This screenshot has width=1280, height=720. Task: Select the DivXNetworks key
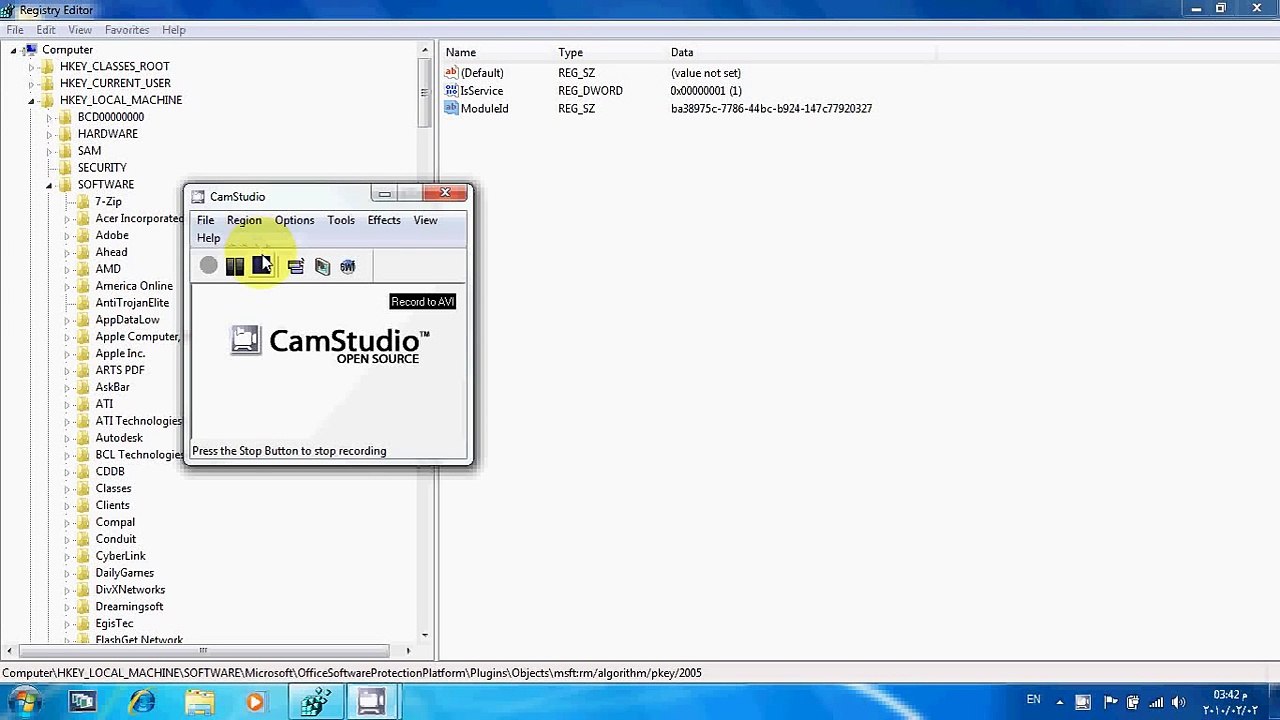pyautogui.click(x=130, y=590)
